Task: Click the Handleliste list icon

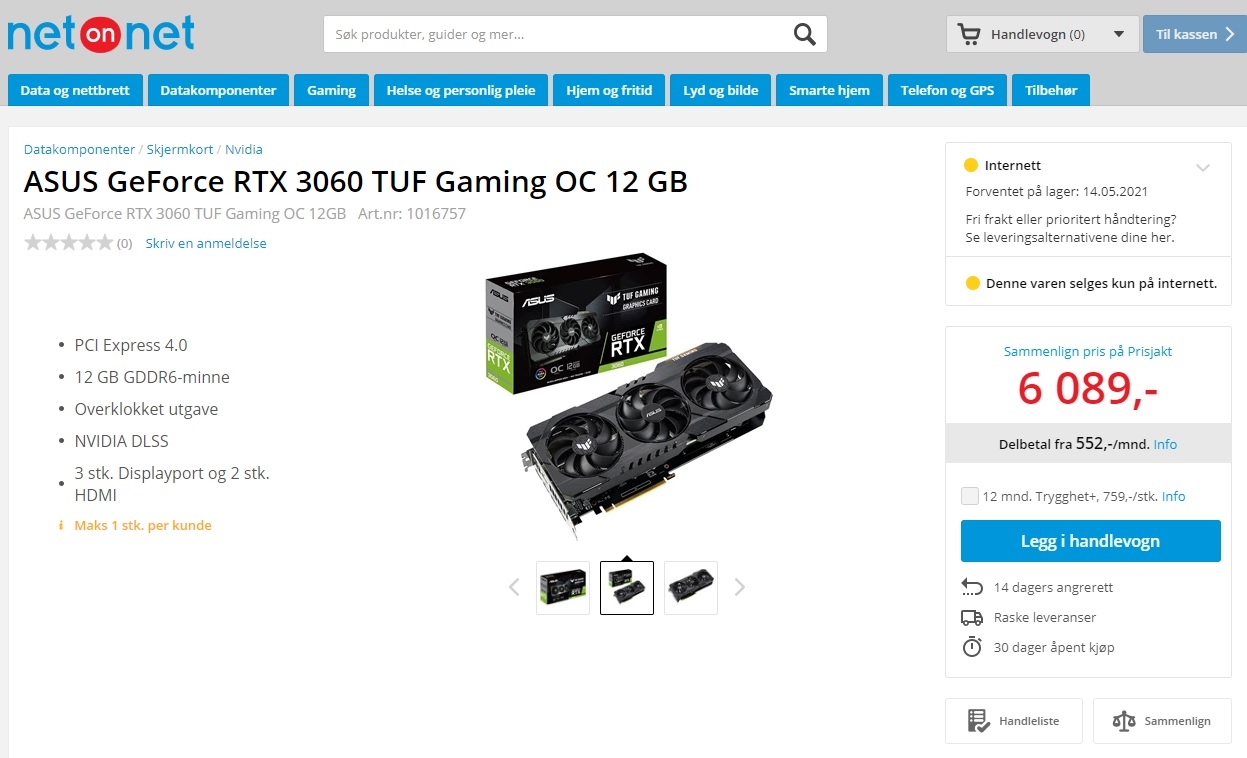Action: pyautogui.click(x=978, y=721)
